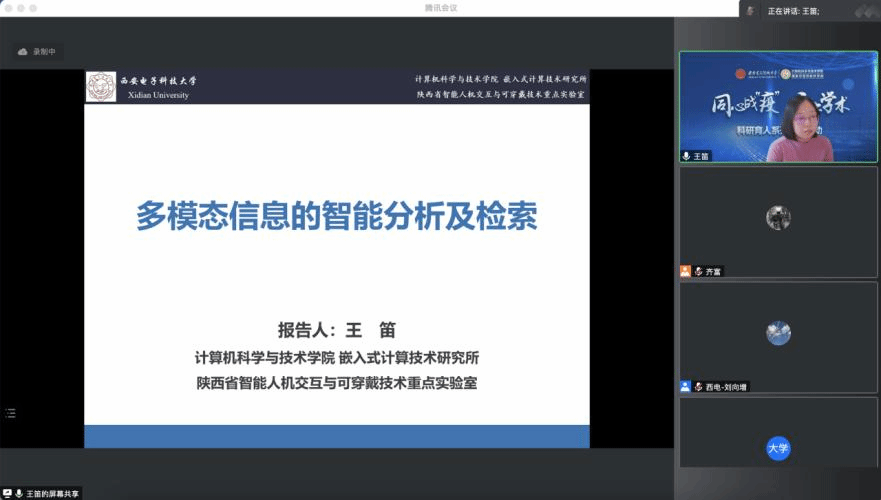
Task: Click the 腾讯会议 window title
Action: (x=440, y=7)
